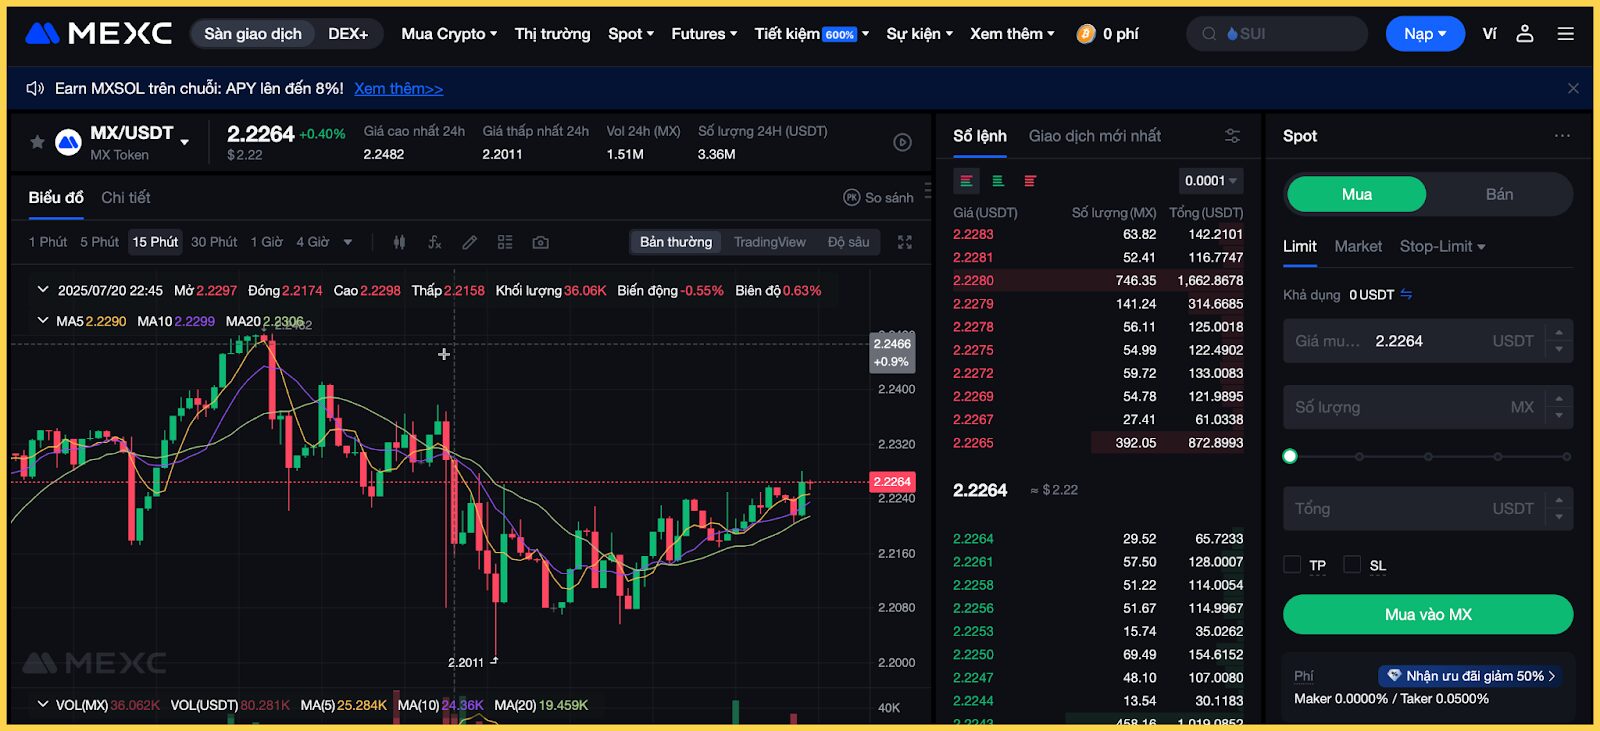Open the candlestick chart type icon

tap(399, 242)
